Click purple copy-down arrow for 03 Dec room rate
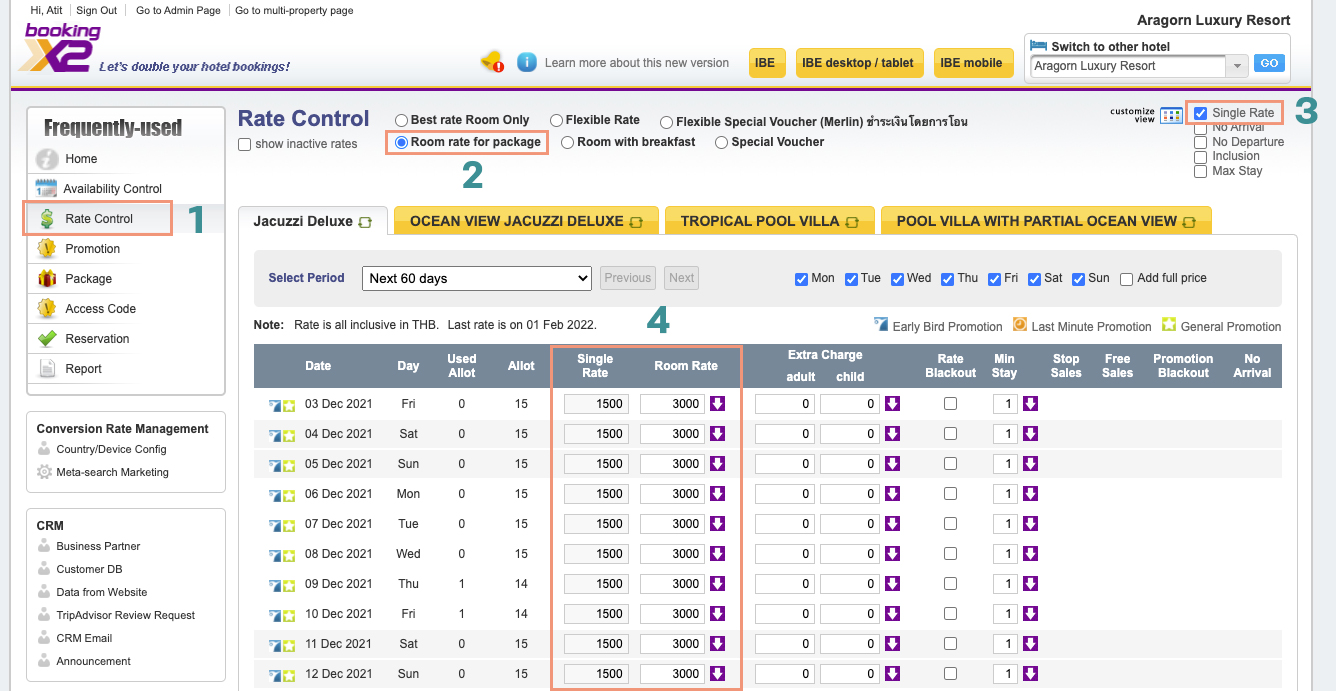1336x691 pixels. (717, 404)
